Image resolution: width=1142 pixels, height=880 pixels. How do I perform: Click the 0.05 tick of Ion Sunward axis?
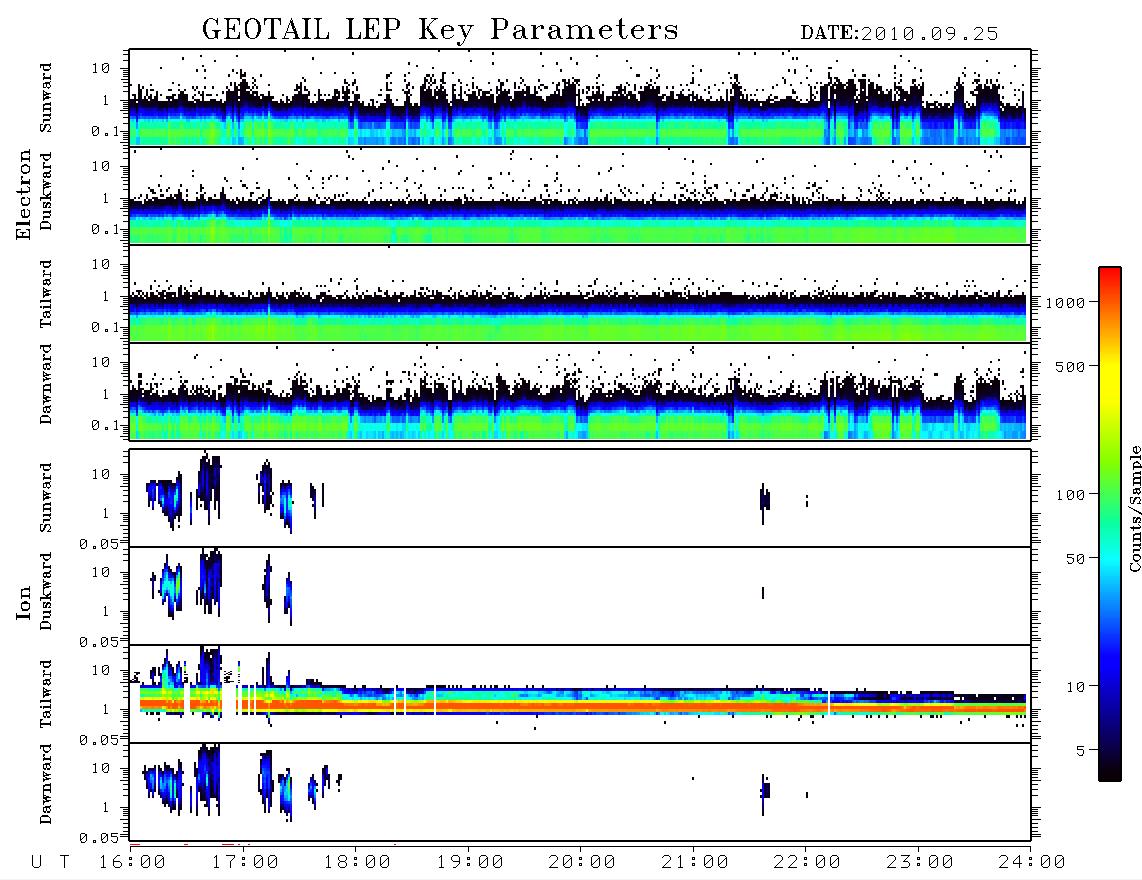[98, 543]
